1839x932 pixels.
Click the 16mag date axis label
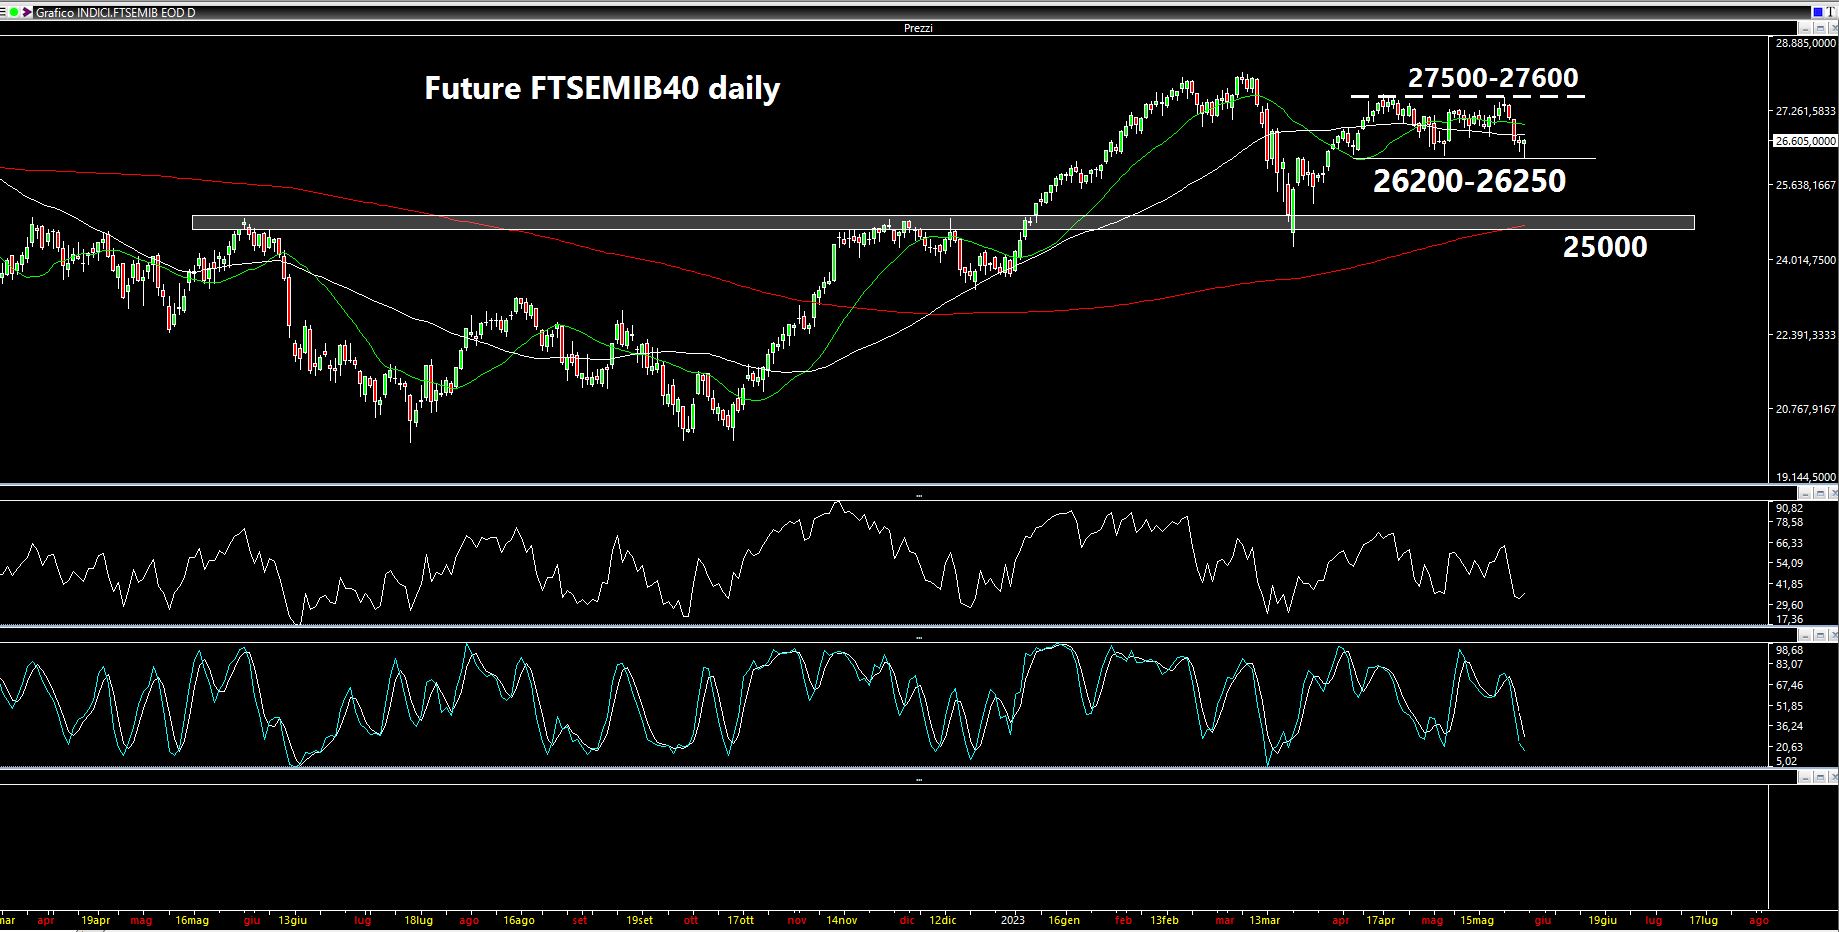pyautogui.click(x=191, y=920)
